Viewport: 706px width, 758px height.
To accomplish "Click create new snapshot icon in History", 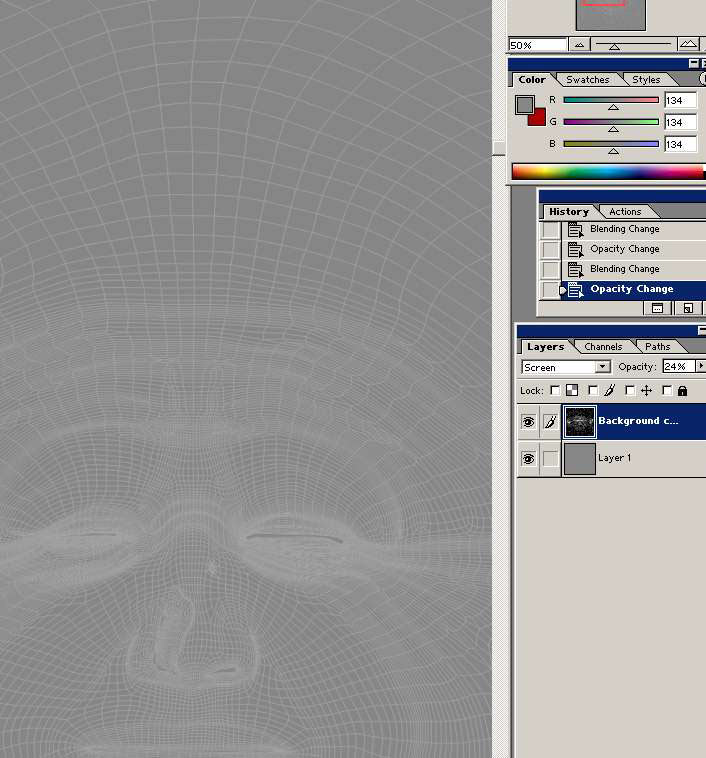I will (x=688, y=309).
